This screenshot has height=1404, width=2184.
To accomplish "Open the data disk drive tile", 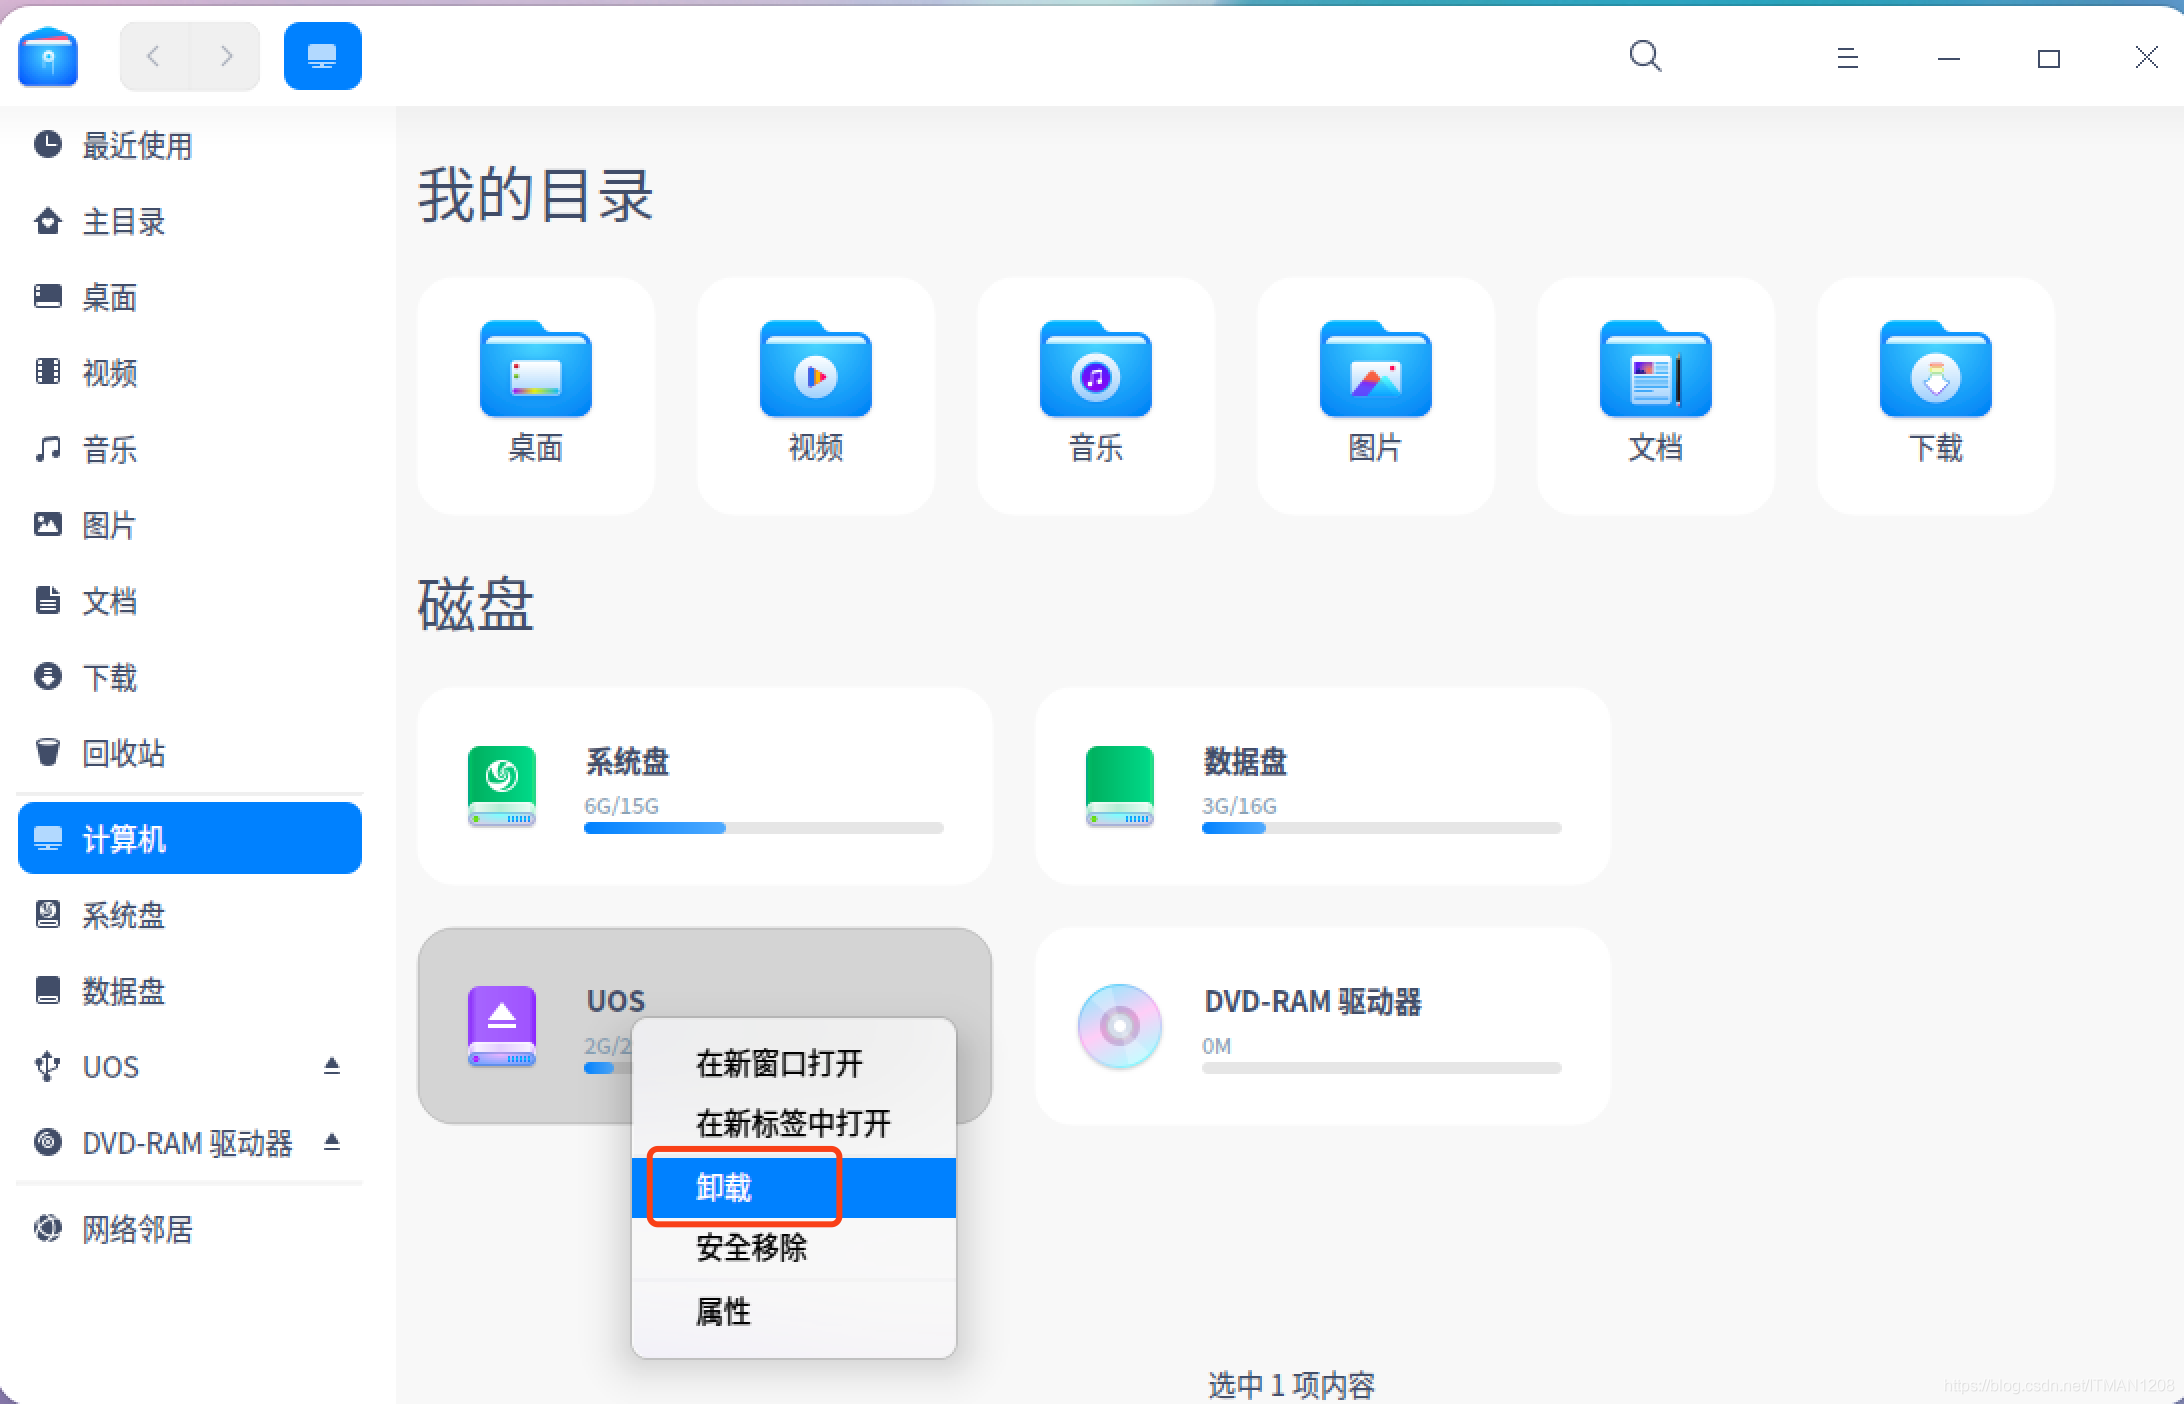I will click(1322, 786).
